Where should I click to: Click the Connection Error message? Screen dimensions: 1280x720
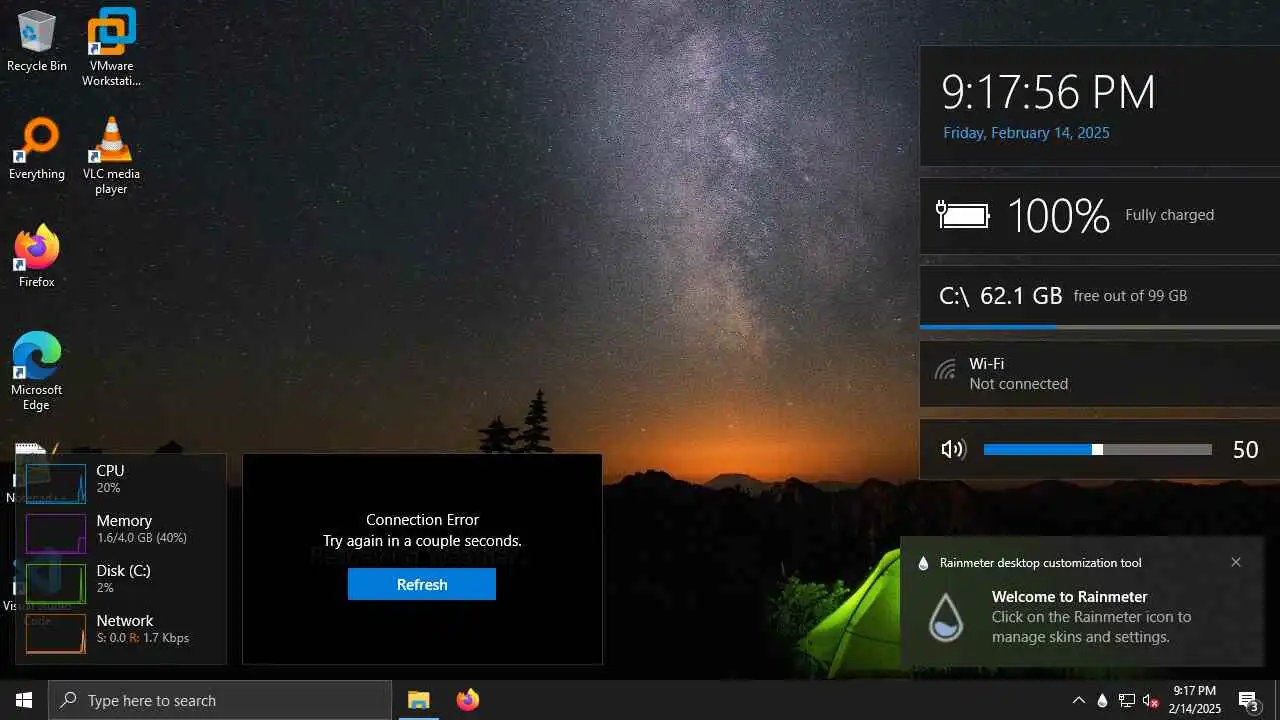click(x=422, y=520)
